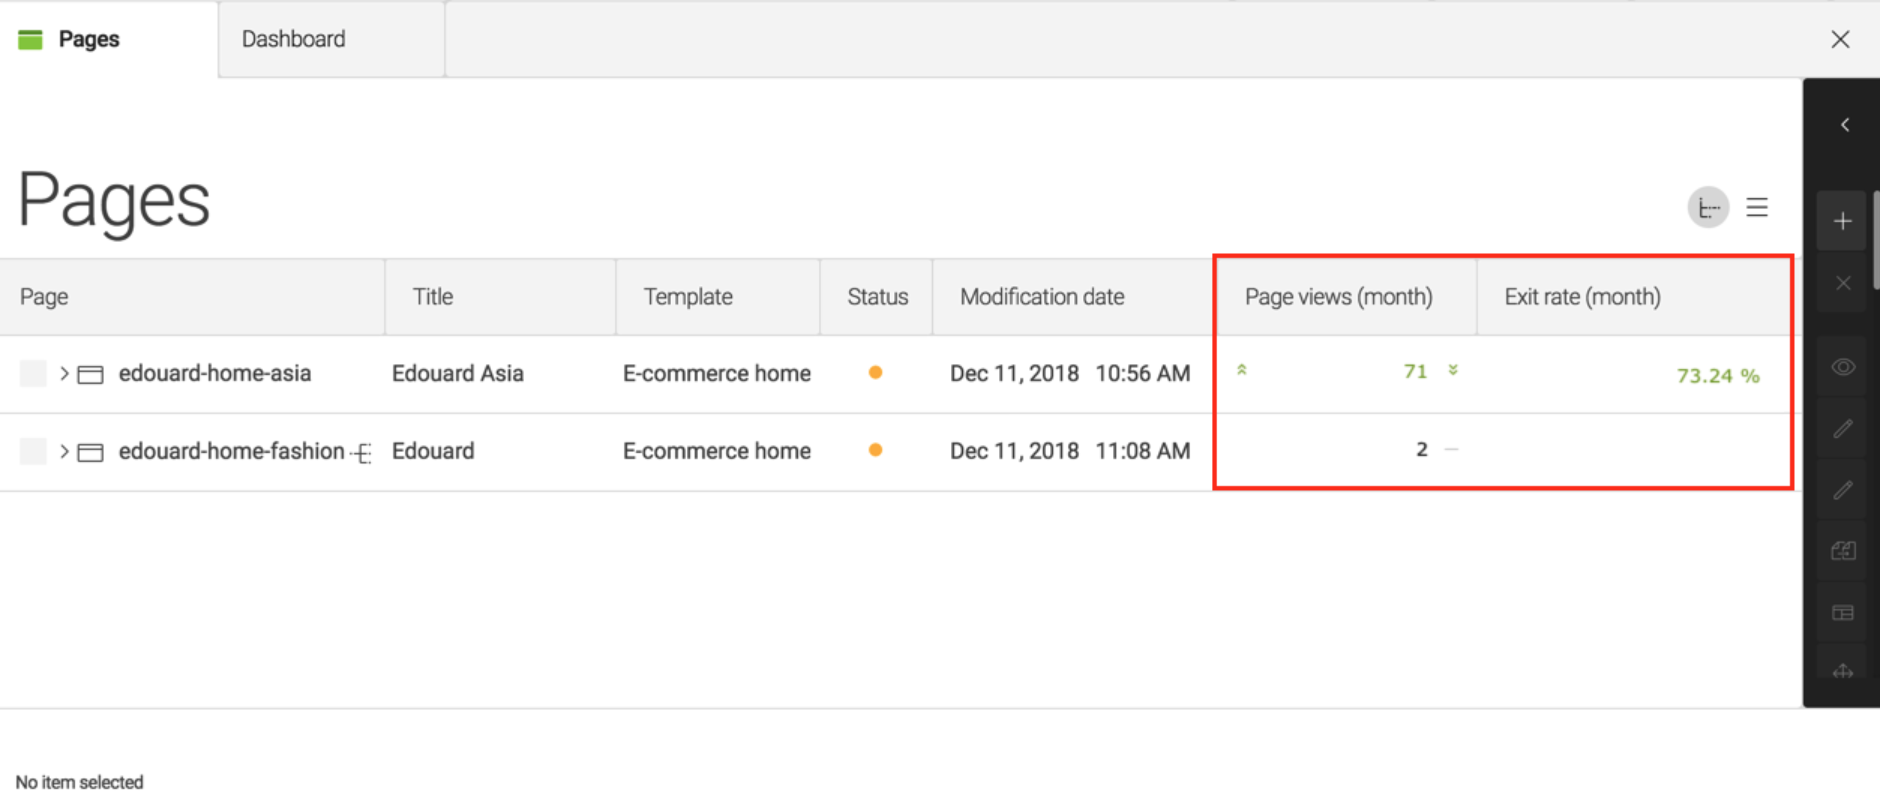Select the edouard-home-asia row
The width and height of the screenshot is (1880, 808).
tap(900, 374)
